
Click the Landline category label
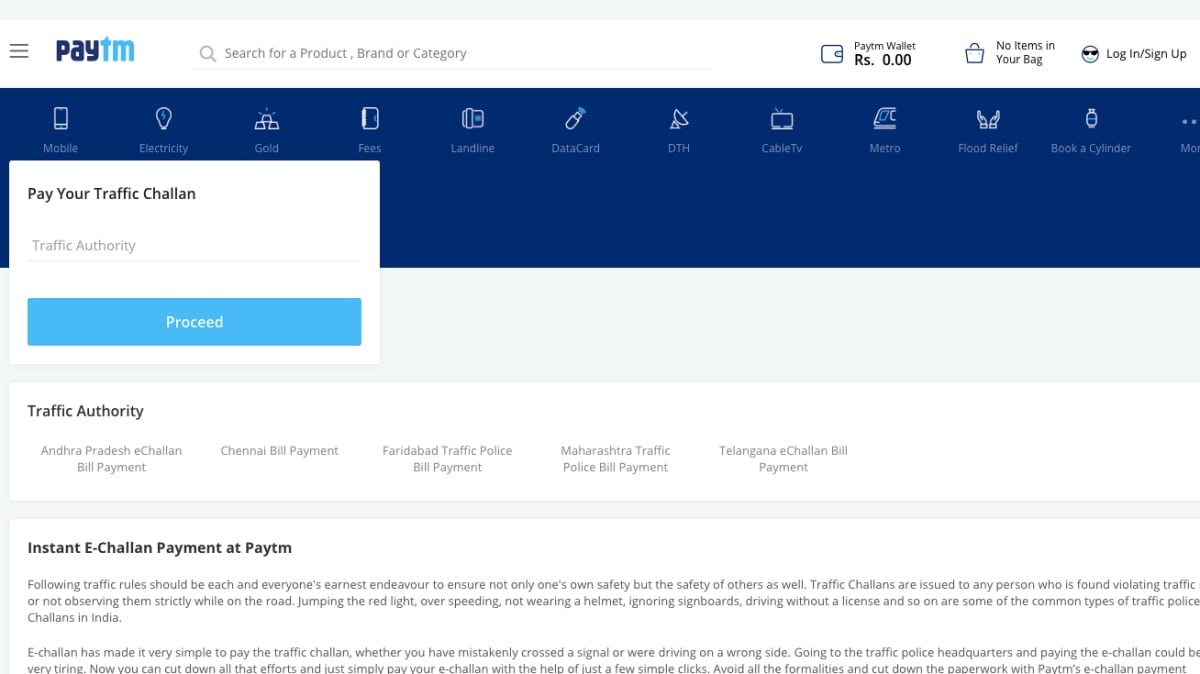(x=473, y=148)
